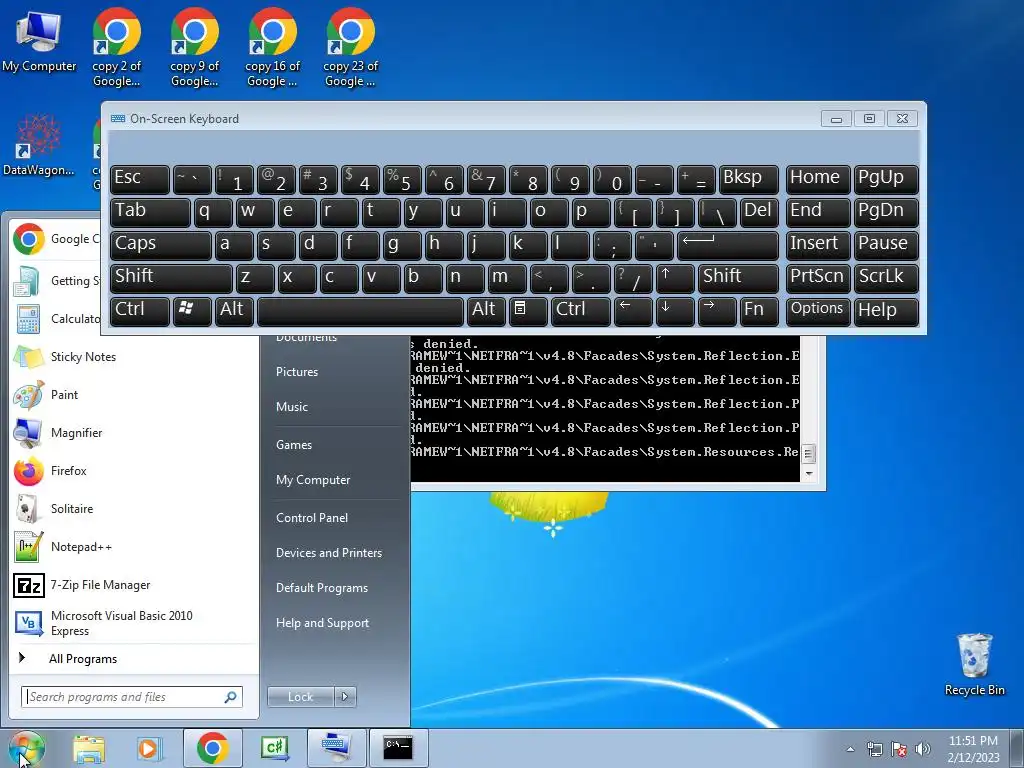Viewport: 1024px width, 768px height.
Task: Select the DataWagon desktop shortcut
Action: (x=39, y=145)
